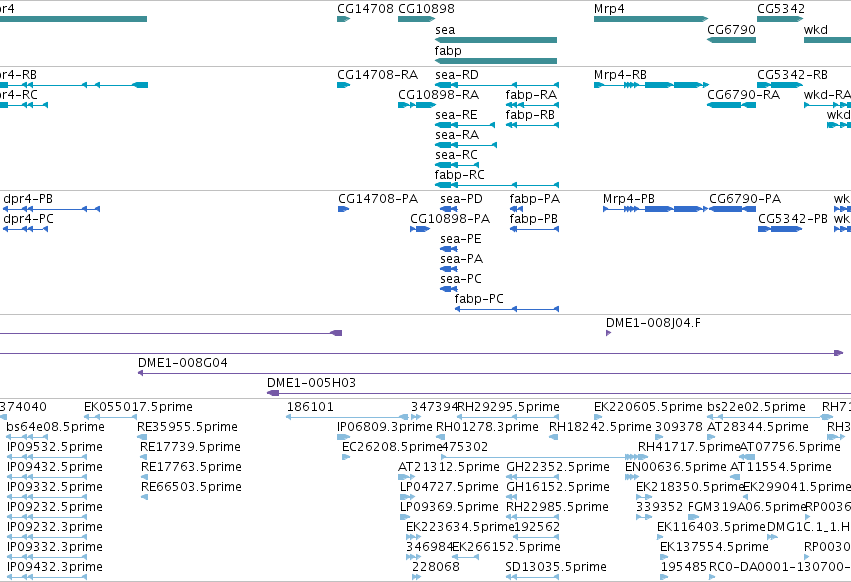The height and width of the screenshot is (582, 851).
Task: Select the dpr4-PC protein label
Action: click(28, 219)
